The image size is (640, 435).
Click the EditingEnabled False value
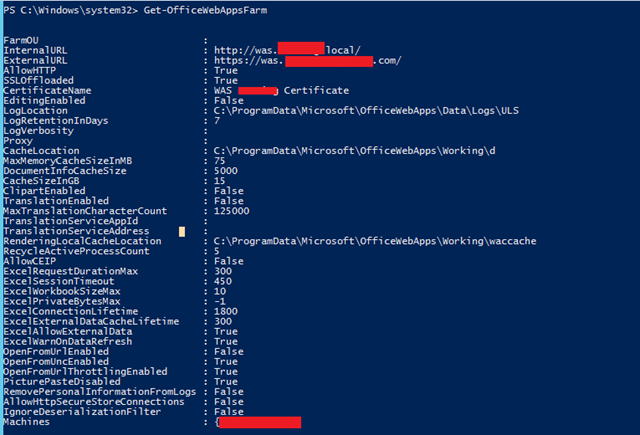229,101
